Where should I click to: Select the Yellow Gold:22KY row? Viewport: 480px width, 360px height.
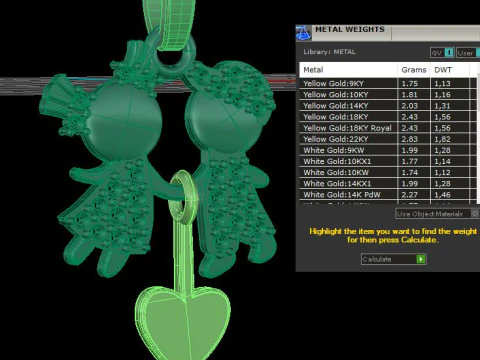[388, 139]
